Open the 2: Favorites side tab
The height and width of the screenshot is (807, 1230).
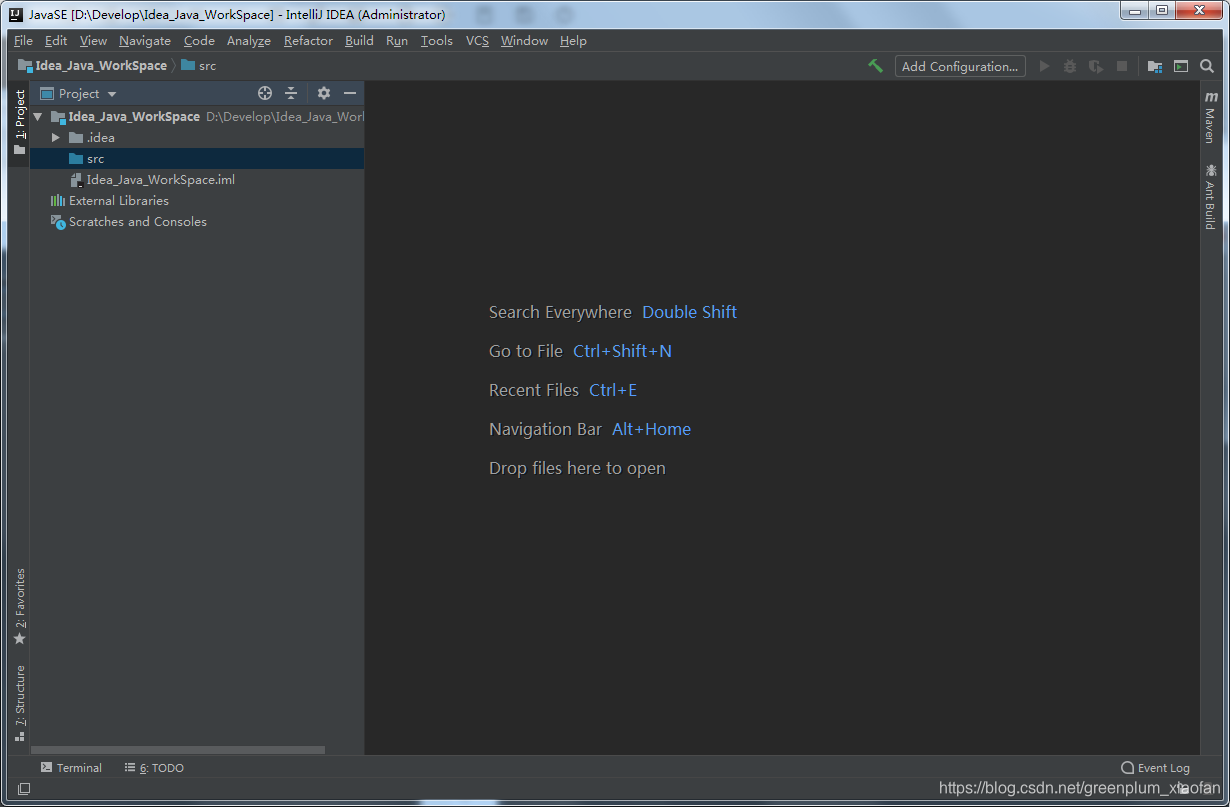pos(19,607)
